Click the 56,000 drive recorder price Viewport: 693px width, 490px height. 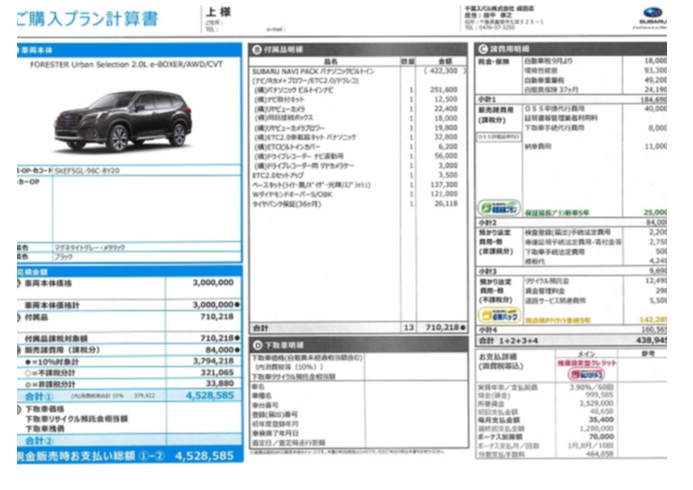[x=446, y=156]
